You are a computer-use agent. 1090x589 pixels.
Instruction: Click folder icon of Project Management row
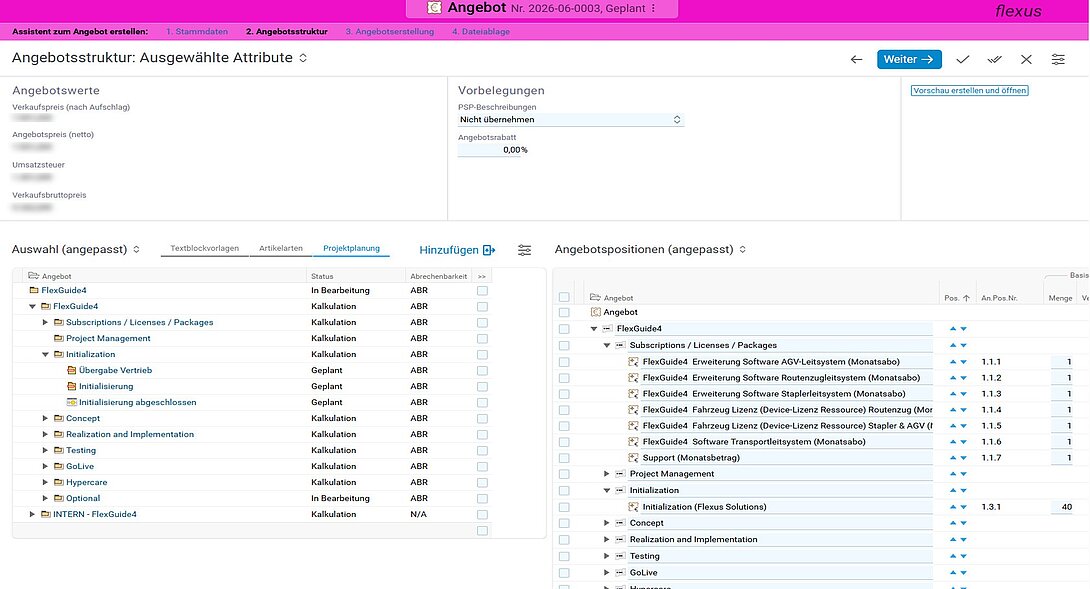pos(58,339)
